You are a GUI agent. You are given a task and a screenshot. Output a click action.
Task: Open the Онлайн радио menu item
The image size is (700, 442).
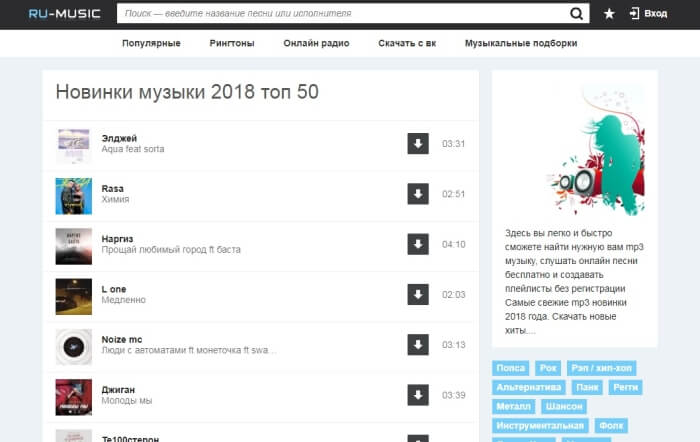tap(316, 43)
